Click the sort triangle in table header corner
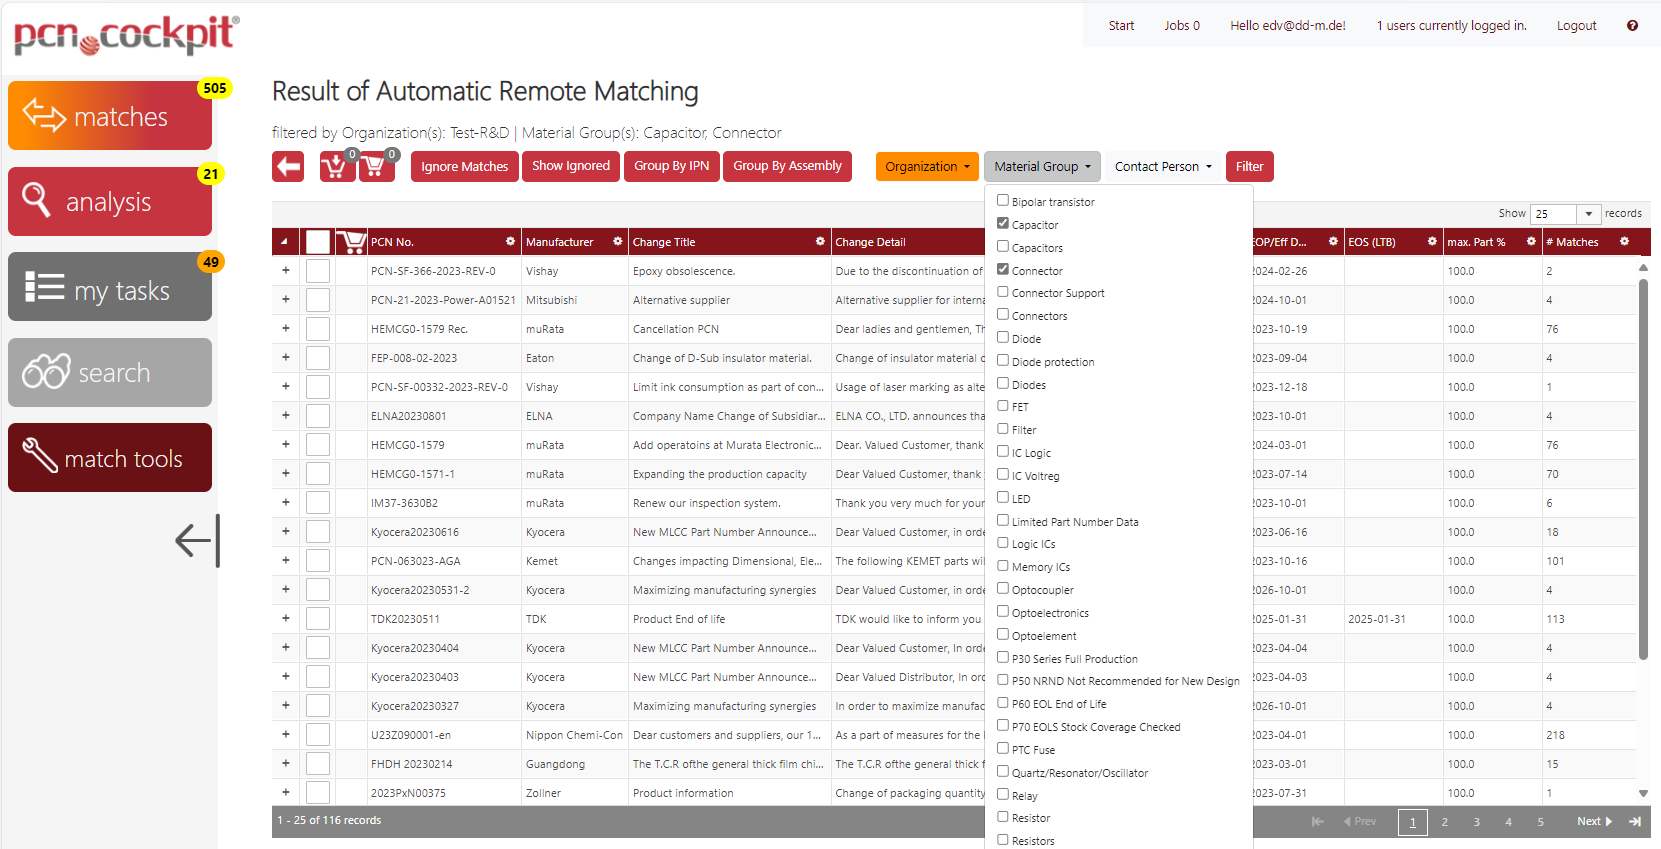This screenshot has width=1661, height=849. 284,242
